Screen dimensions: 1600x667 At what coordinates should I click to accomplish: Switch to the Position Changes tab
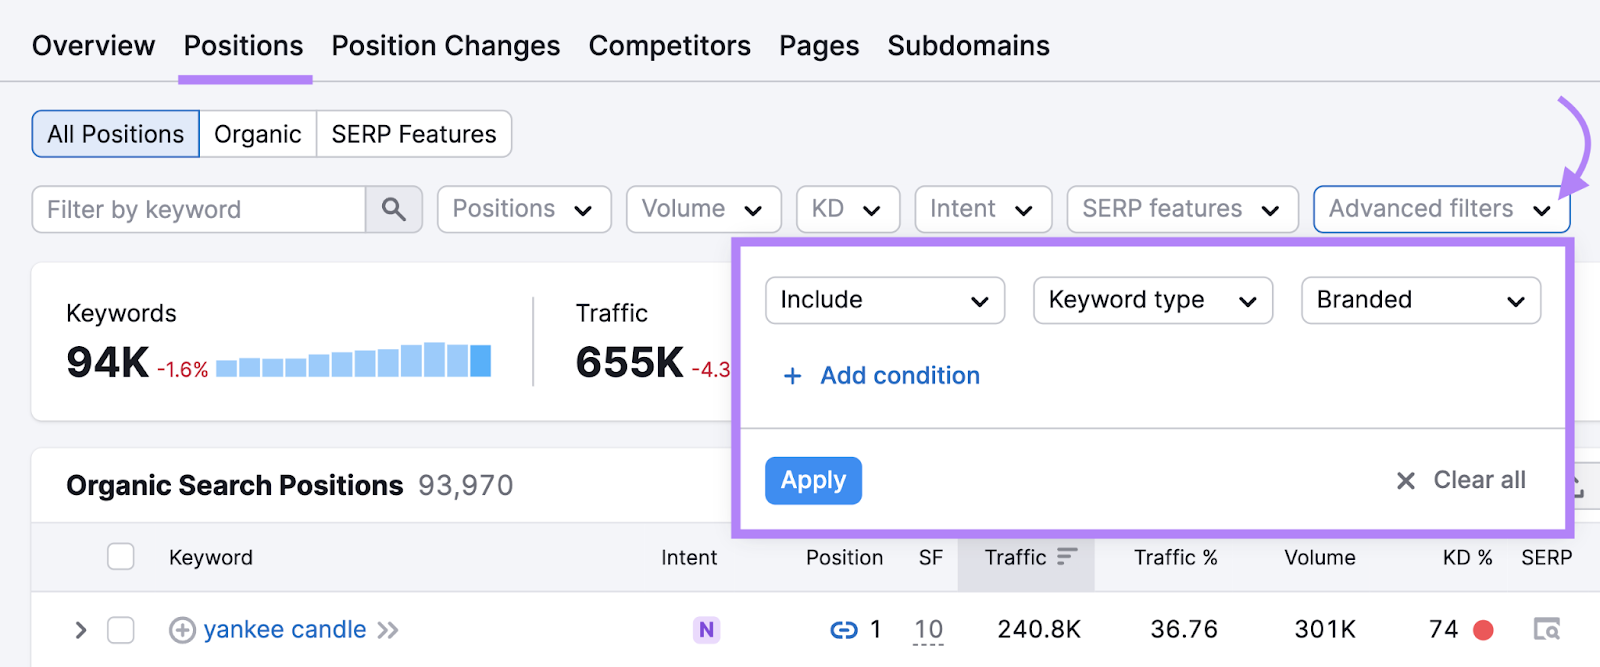445,46
